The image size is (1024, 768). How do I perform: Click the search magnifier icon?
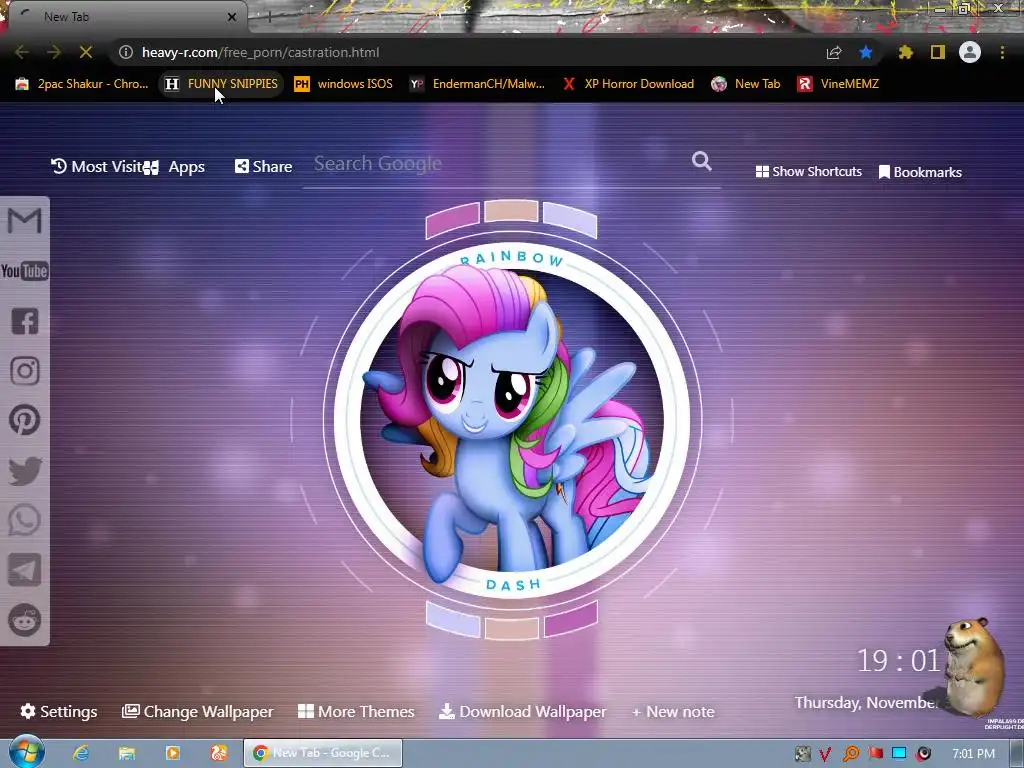coord(701,161)
